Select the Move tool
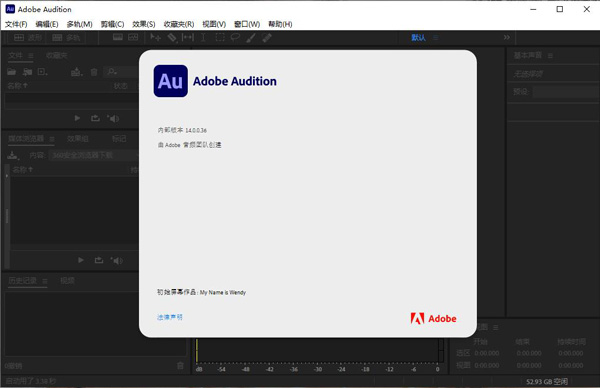 point(155,37)
